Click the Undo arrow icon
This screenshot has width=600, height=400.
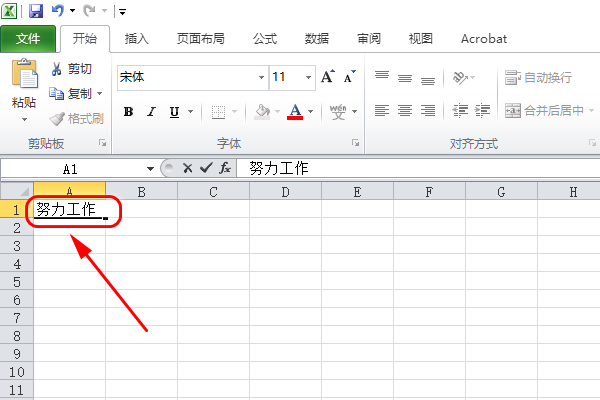click(x=57, y=10)
